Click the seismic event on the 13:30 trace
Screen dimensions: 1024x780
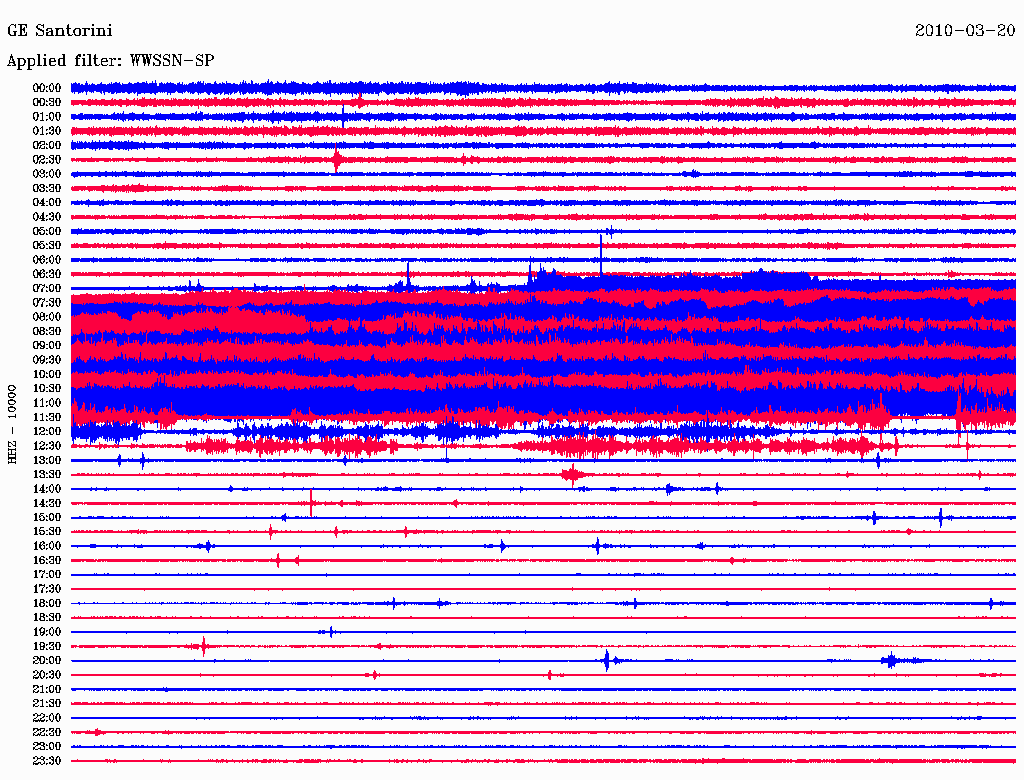(573, 475)
